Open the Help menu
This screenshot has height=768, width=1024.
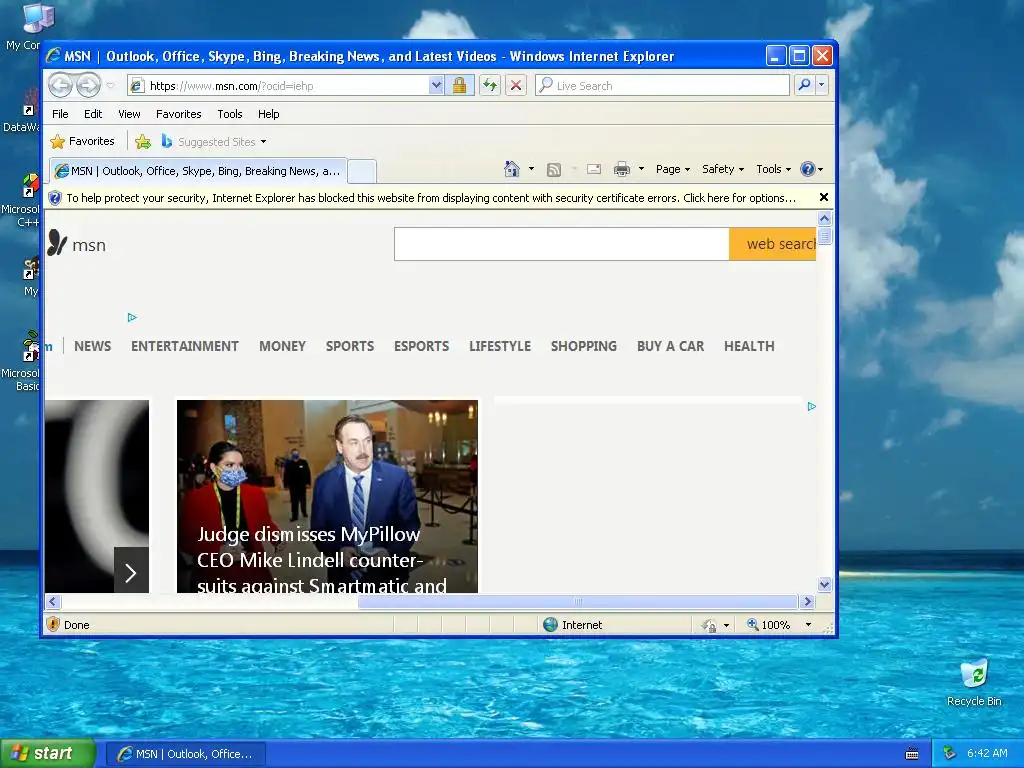tap(268, 114)
